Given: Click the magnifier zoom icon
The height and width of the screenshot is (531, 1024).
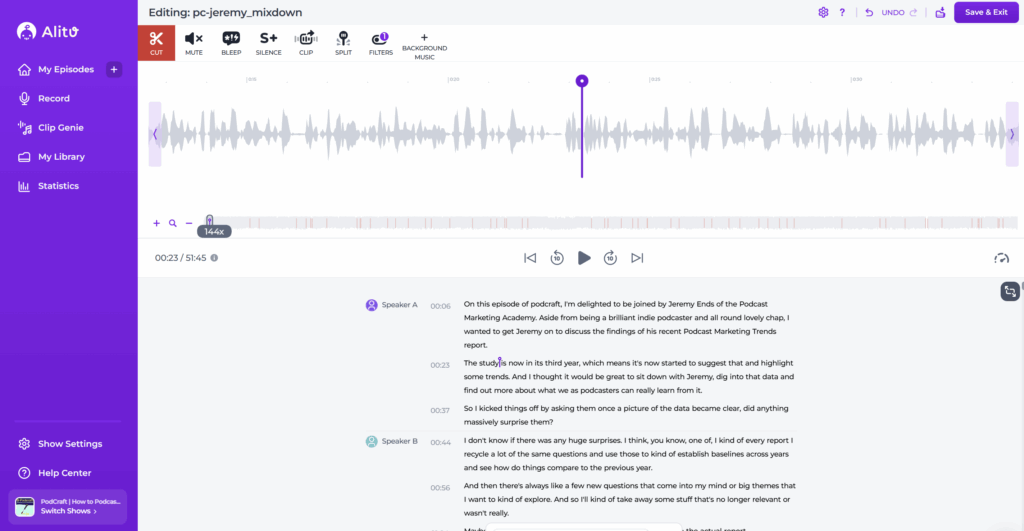Looking at the screenshot, I should pyautogui.click(x=173, y=223).
